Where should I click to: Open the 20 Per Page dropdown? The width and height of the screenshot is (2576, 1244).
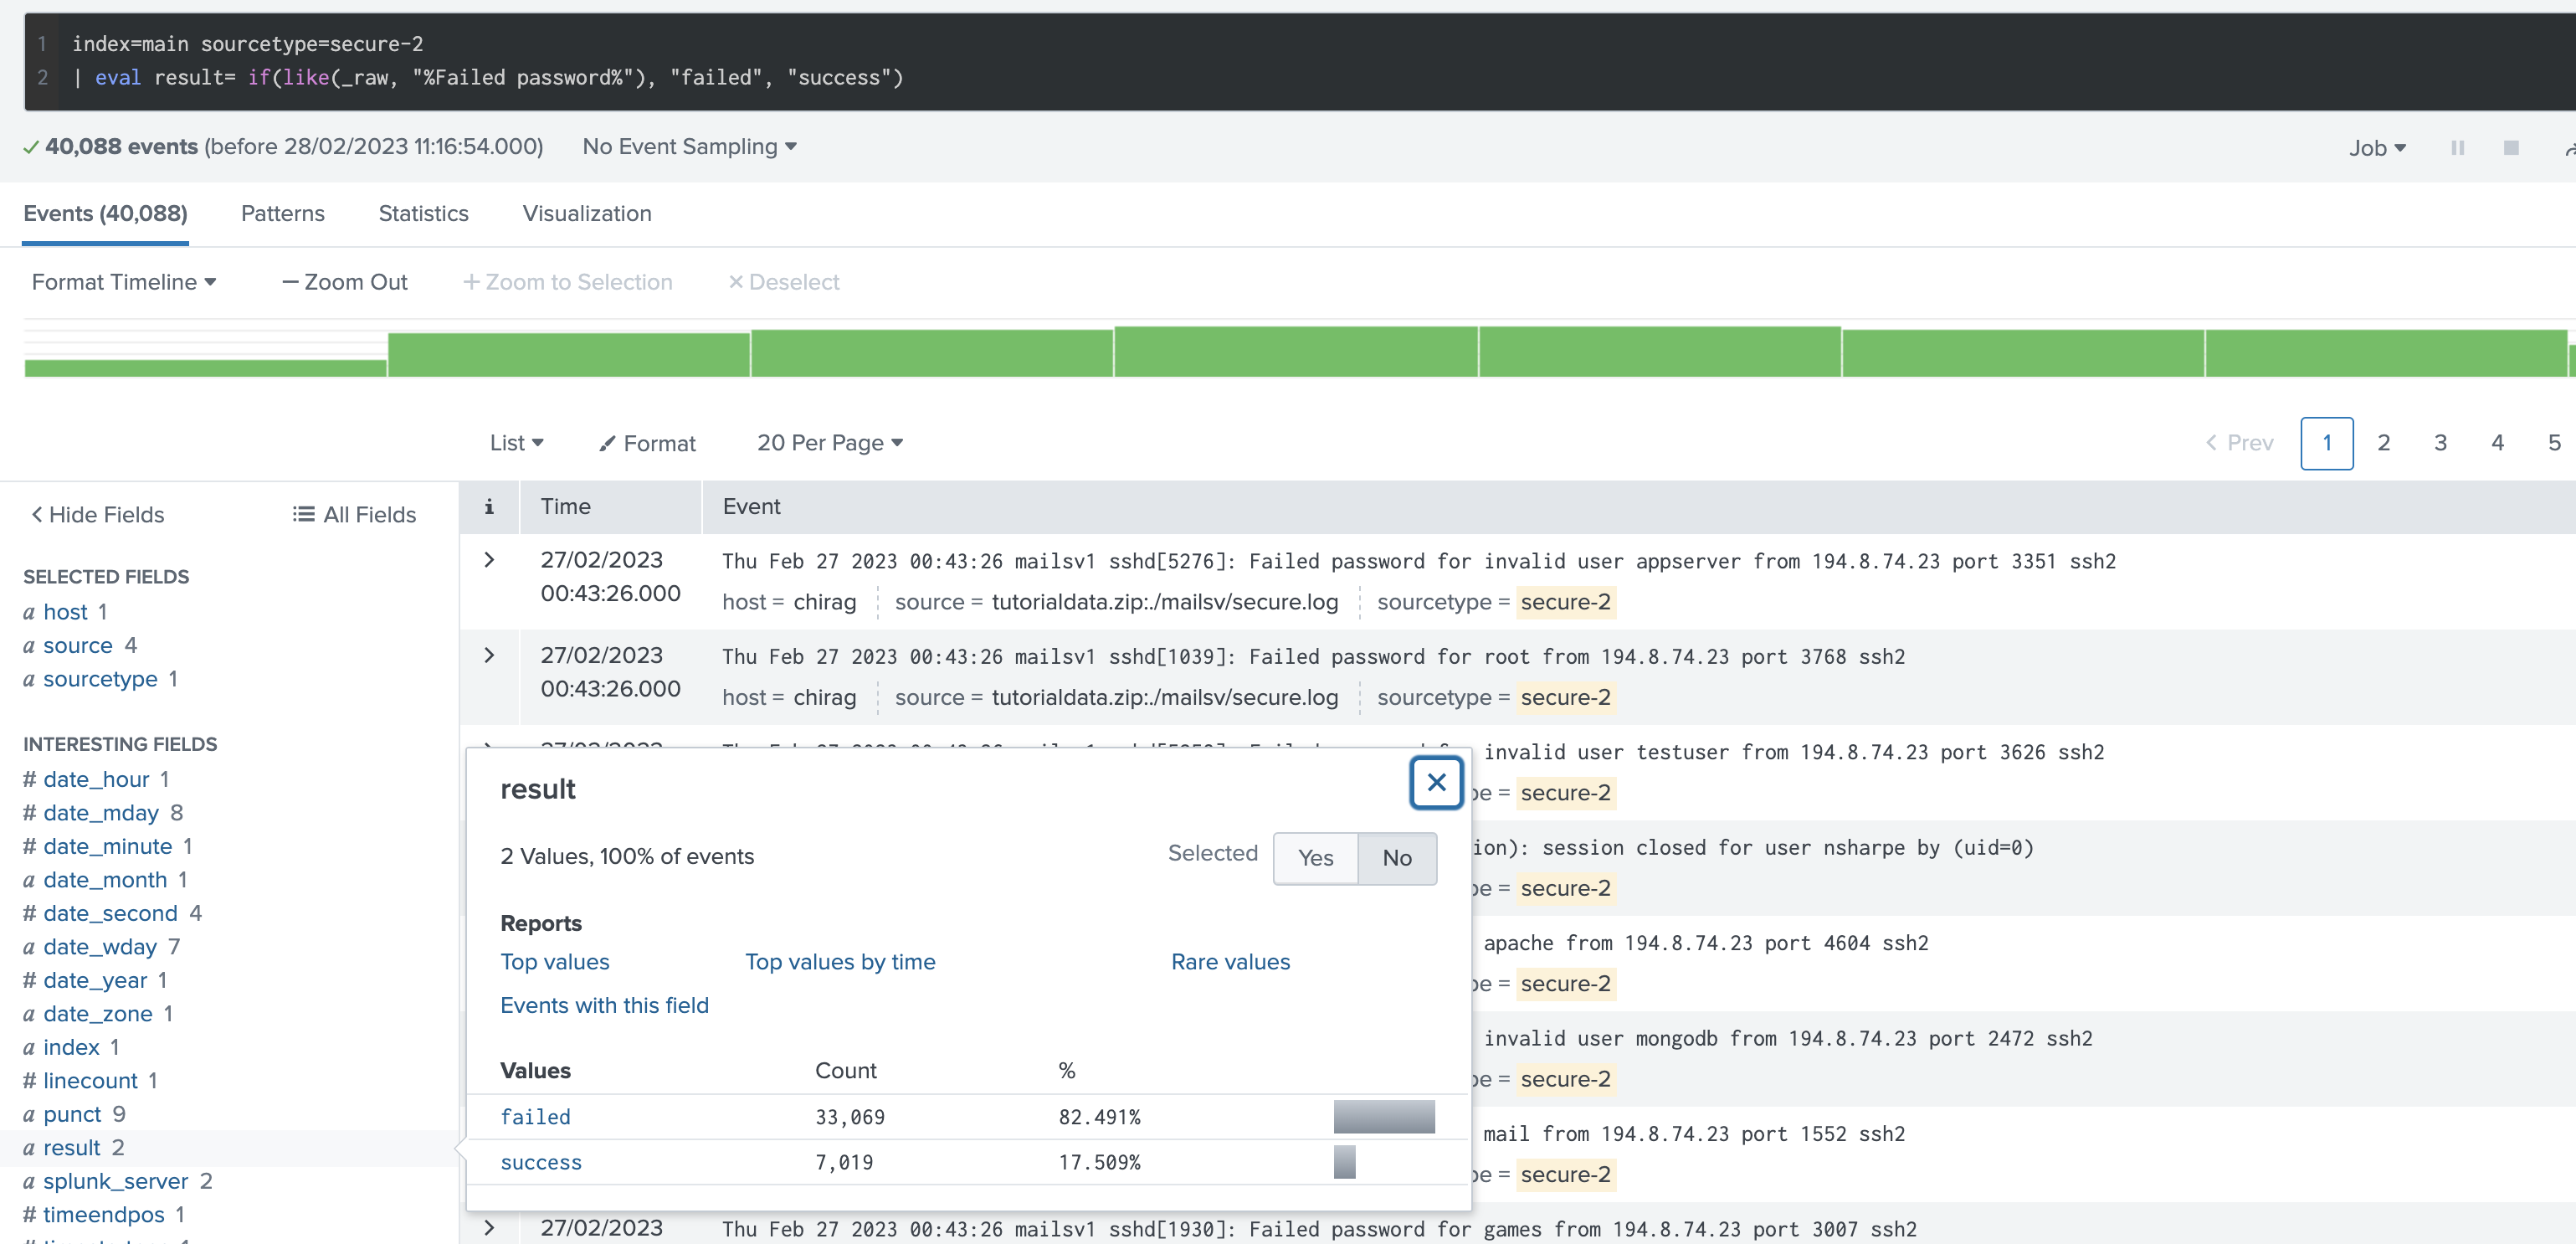[829, 443]
